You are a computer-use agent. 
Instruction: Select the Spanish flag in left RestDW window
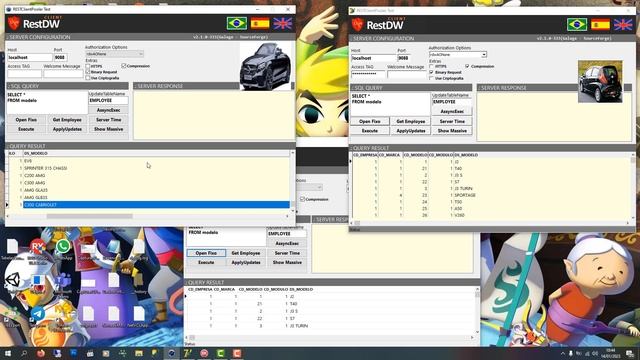(x=260, y=23)
